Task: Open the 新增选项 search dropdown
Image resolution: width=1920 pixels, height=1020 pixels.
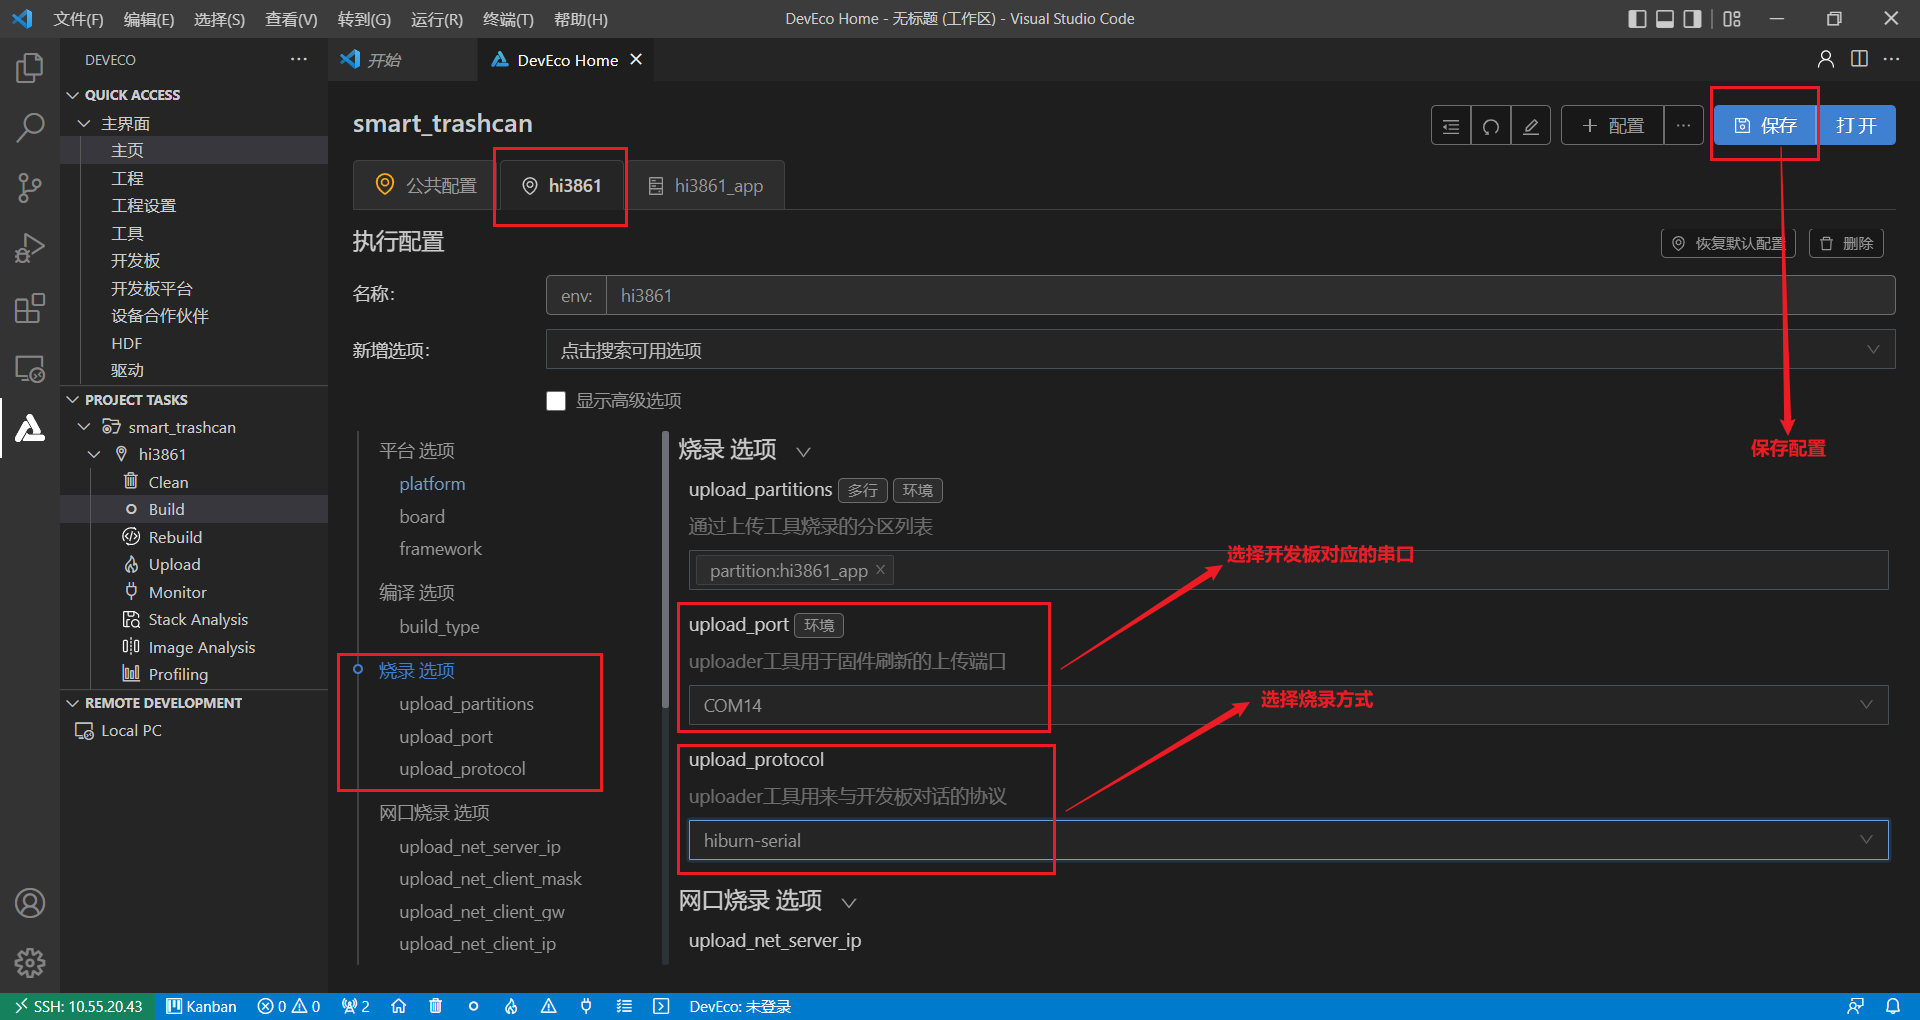Action: click(x=1220, y=350)
